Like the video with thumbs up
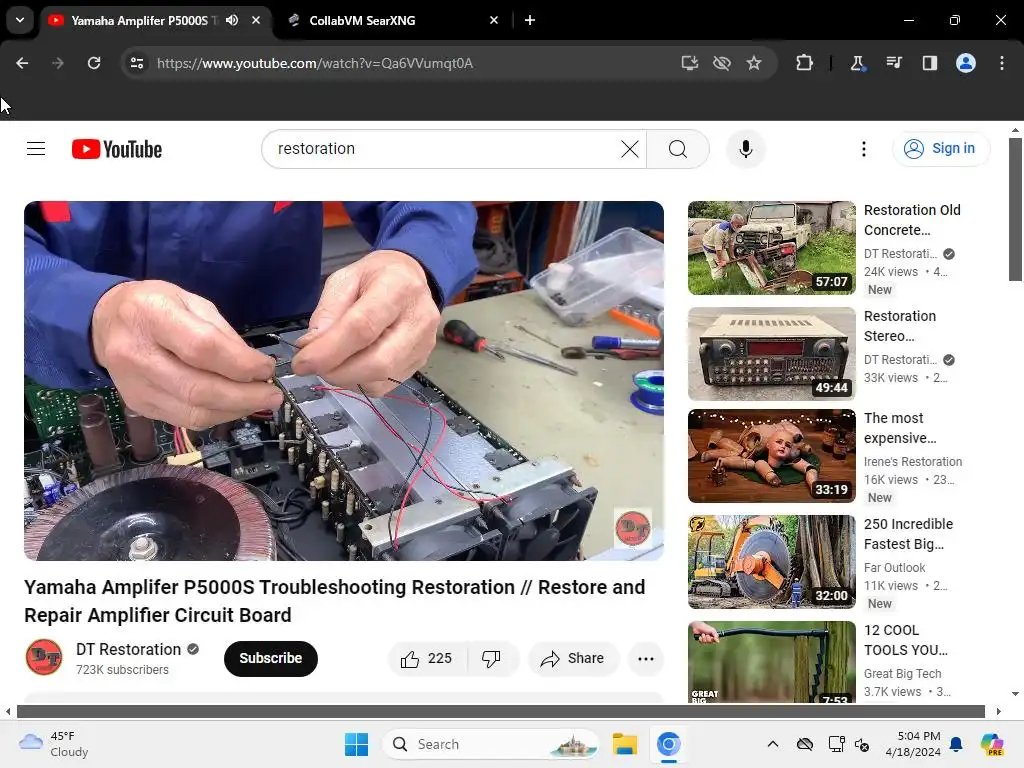The height and width of the screenshot is (768, 1024). 427,658
